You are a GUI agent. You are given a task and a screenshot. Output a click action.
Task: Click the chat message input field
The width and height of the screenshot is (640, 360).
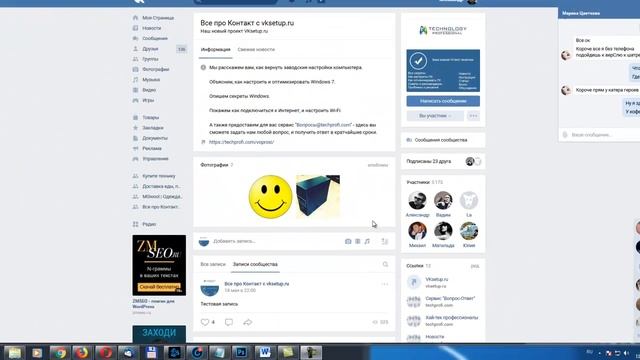click(x=602, y=135)
